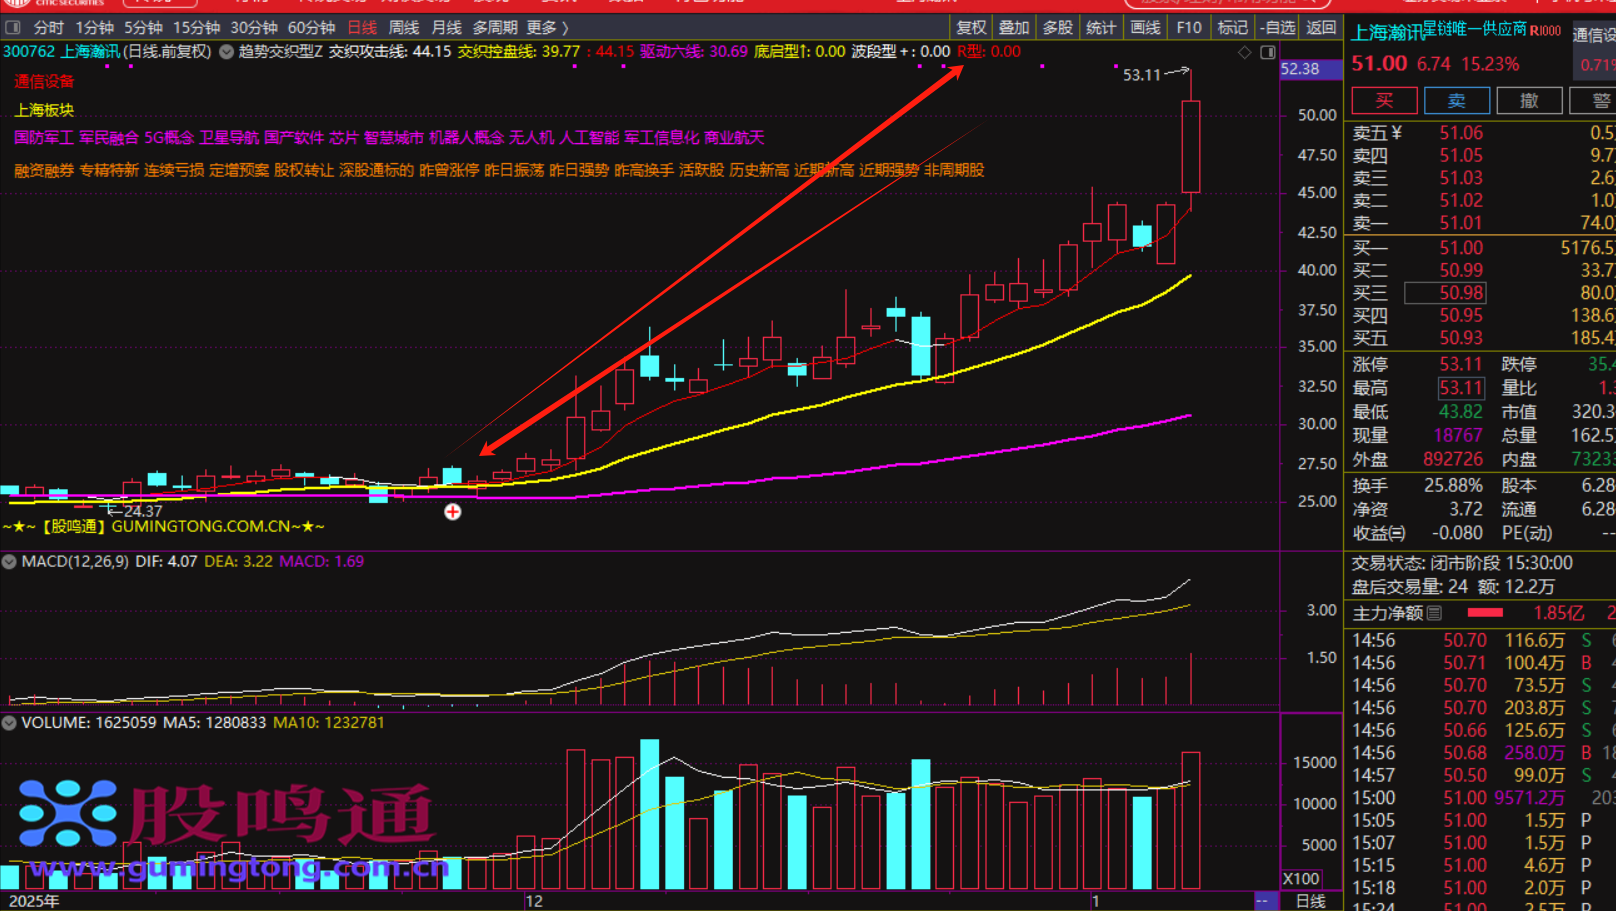Switch to the 60分钟 chart period tab
The width and height of the screenshot is (1616, 911).
[x=311, y=27]
